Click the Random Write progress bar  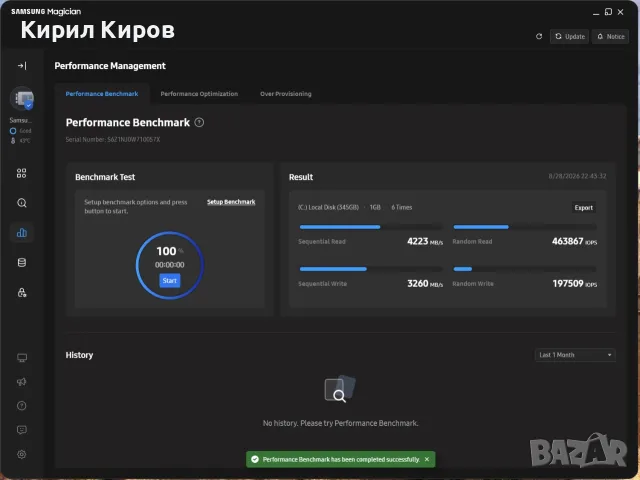click(x=525, y=269)
